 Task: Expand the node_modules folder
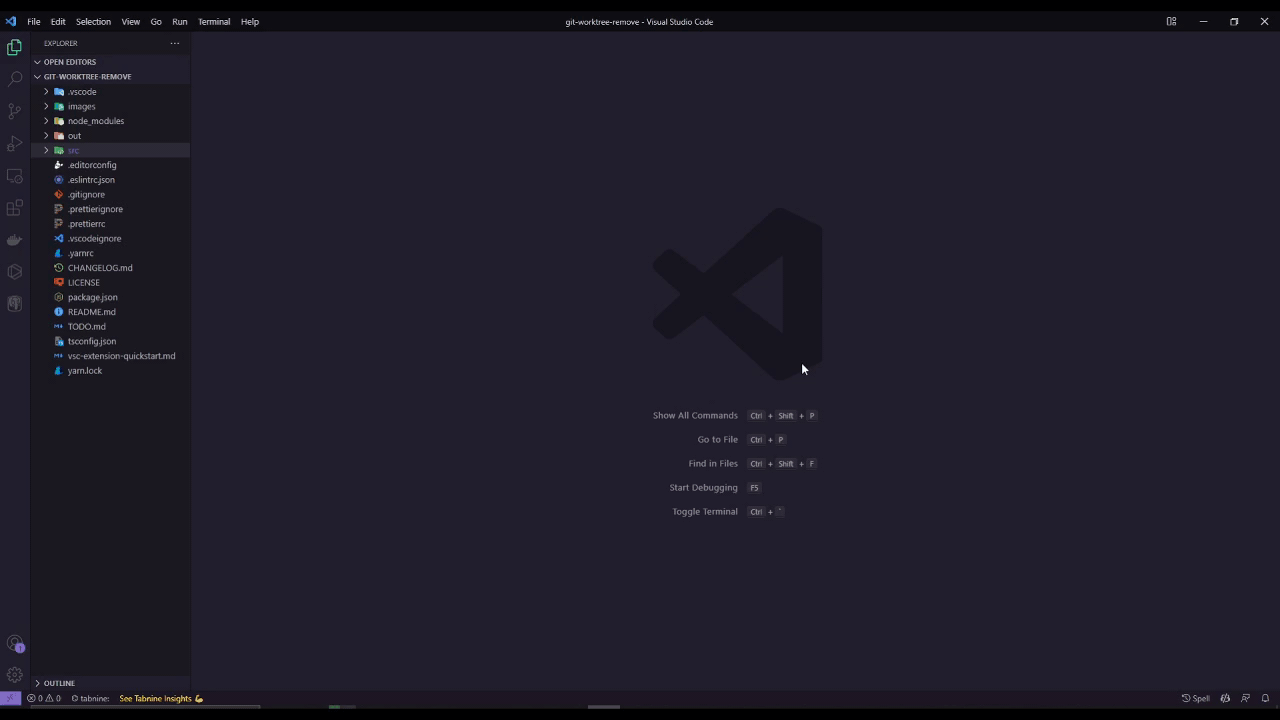[x=110, y=121]
